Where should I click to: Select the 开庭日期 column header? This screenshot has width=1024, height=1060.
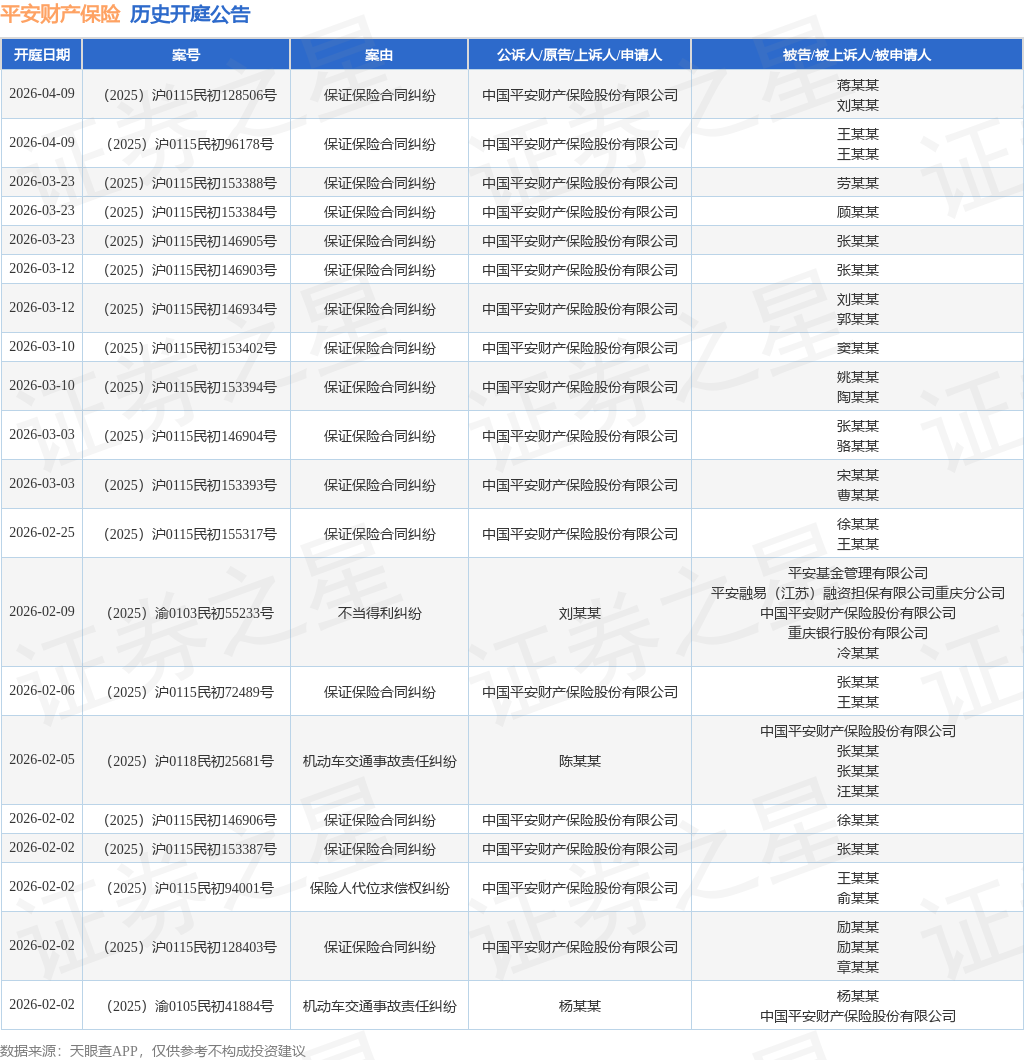pyautogui.click(x=42, y=55)
